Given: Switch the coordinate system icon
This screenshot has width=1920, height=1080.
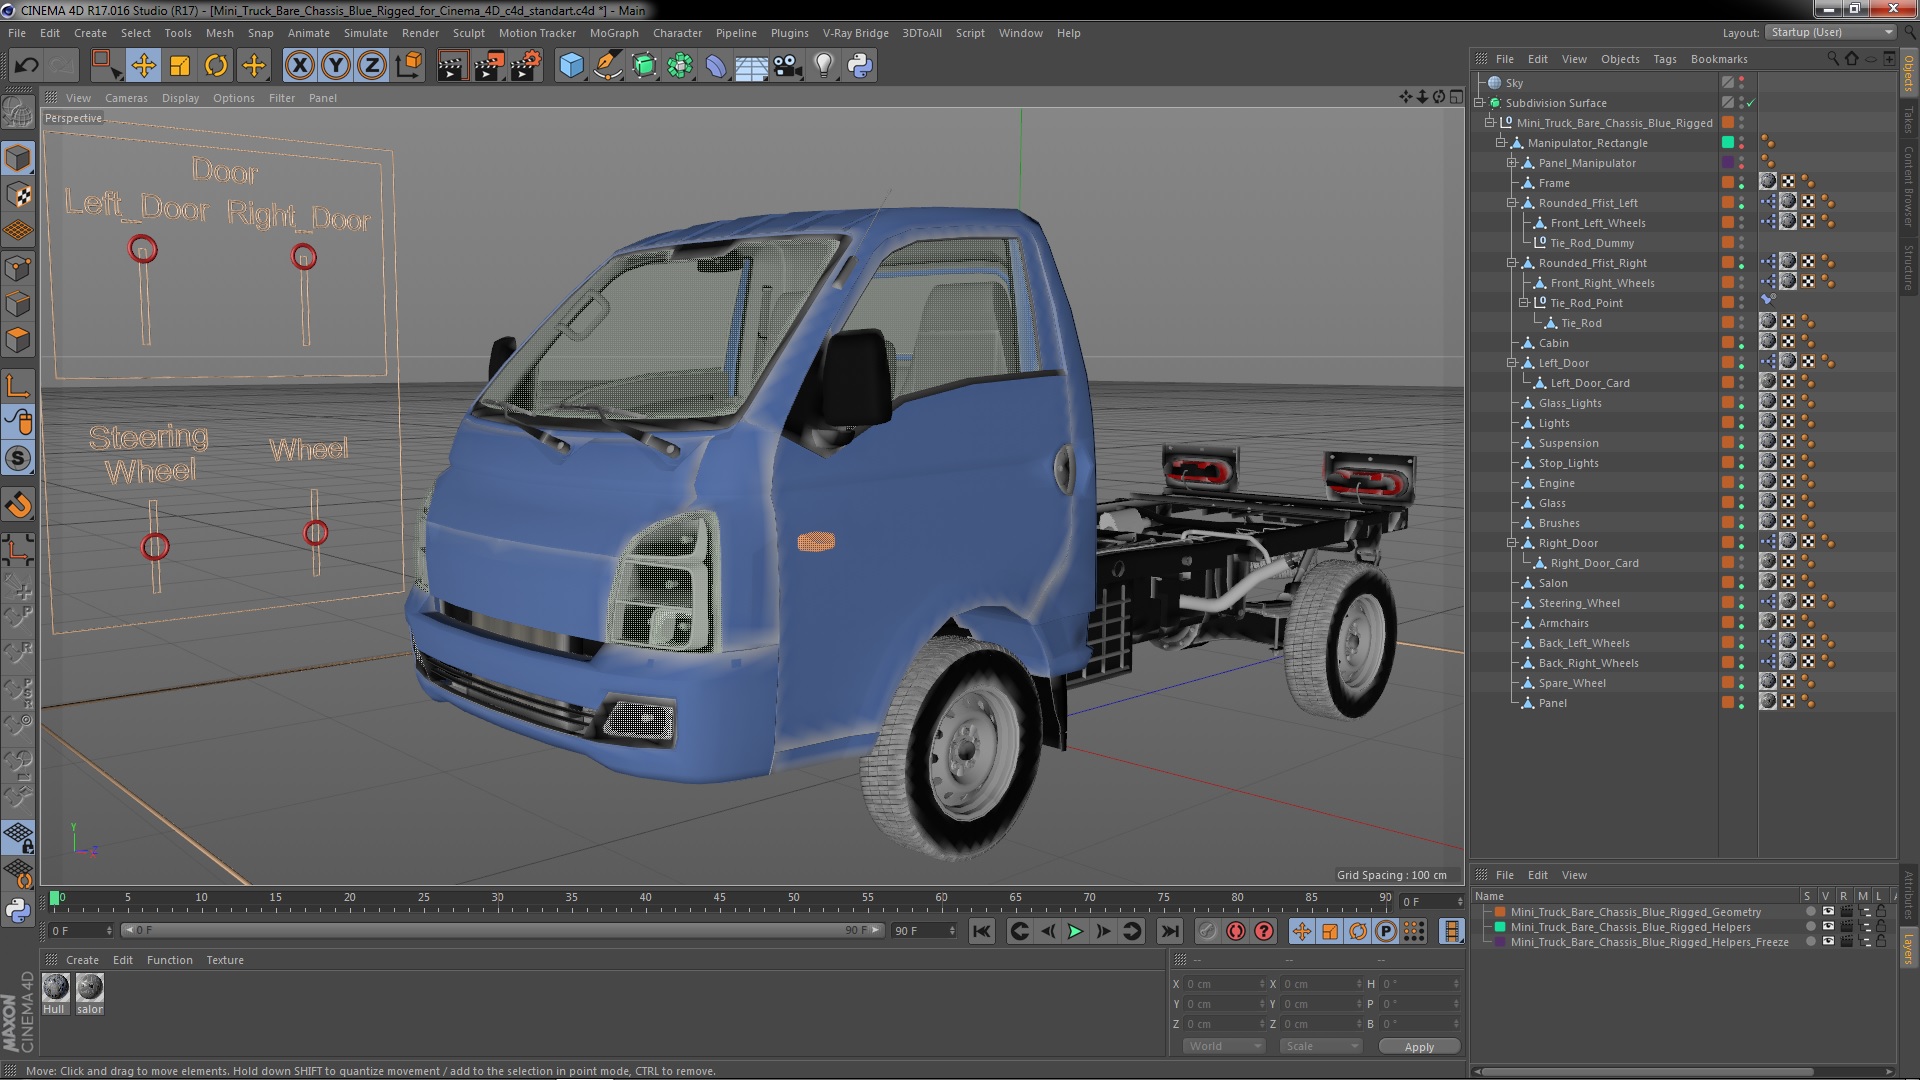Looking at the screenshot, I should [x=409, y=66].
